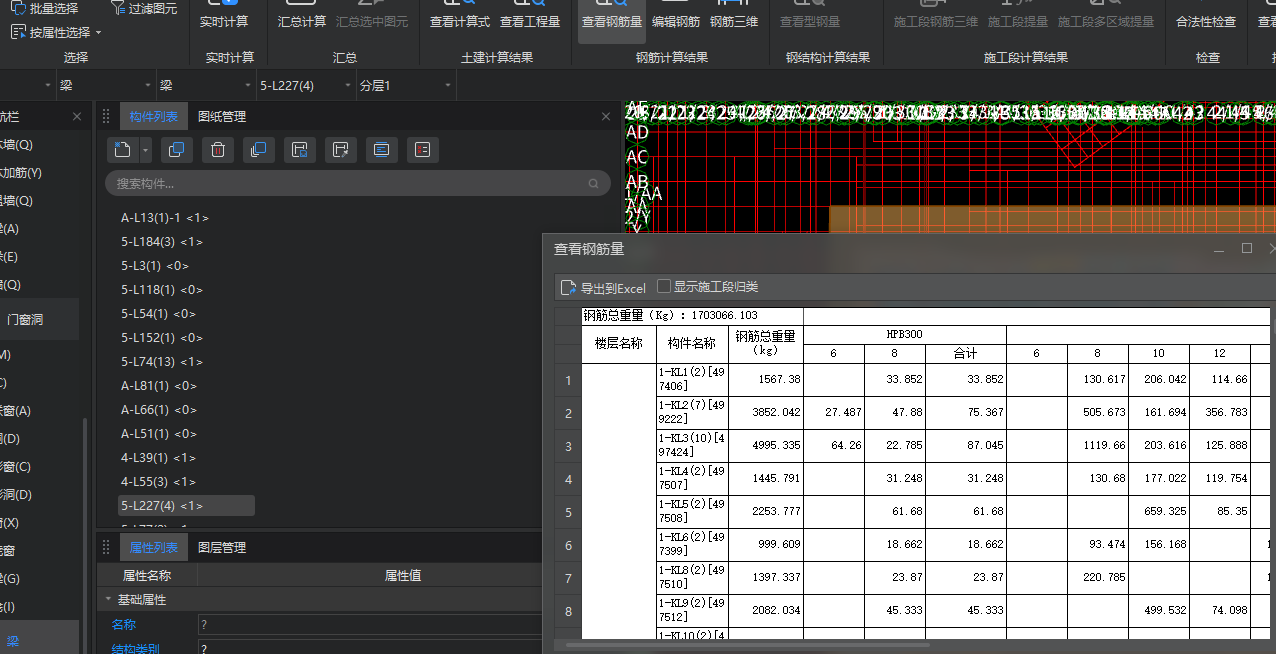The height and width of the screenshot is (654, 1276).
Task: Select component 5-L118(1) <0>
Action: (x=162, y=290)
